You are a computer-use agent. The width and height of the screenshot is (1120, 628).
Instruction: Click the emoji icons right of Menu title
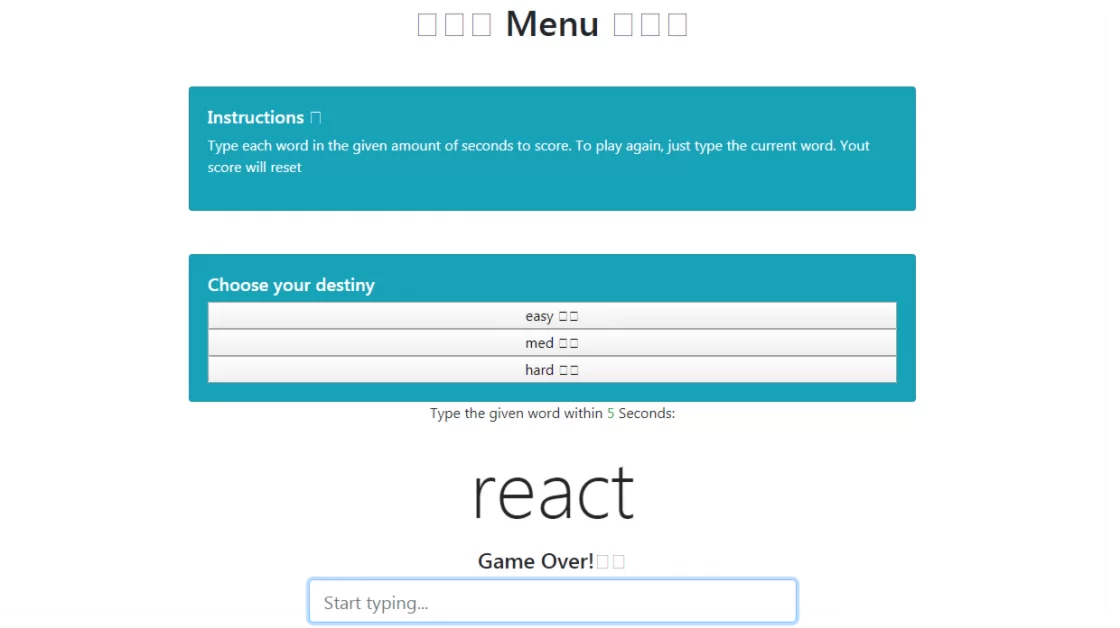pos(650,25)
